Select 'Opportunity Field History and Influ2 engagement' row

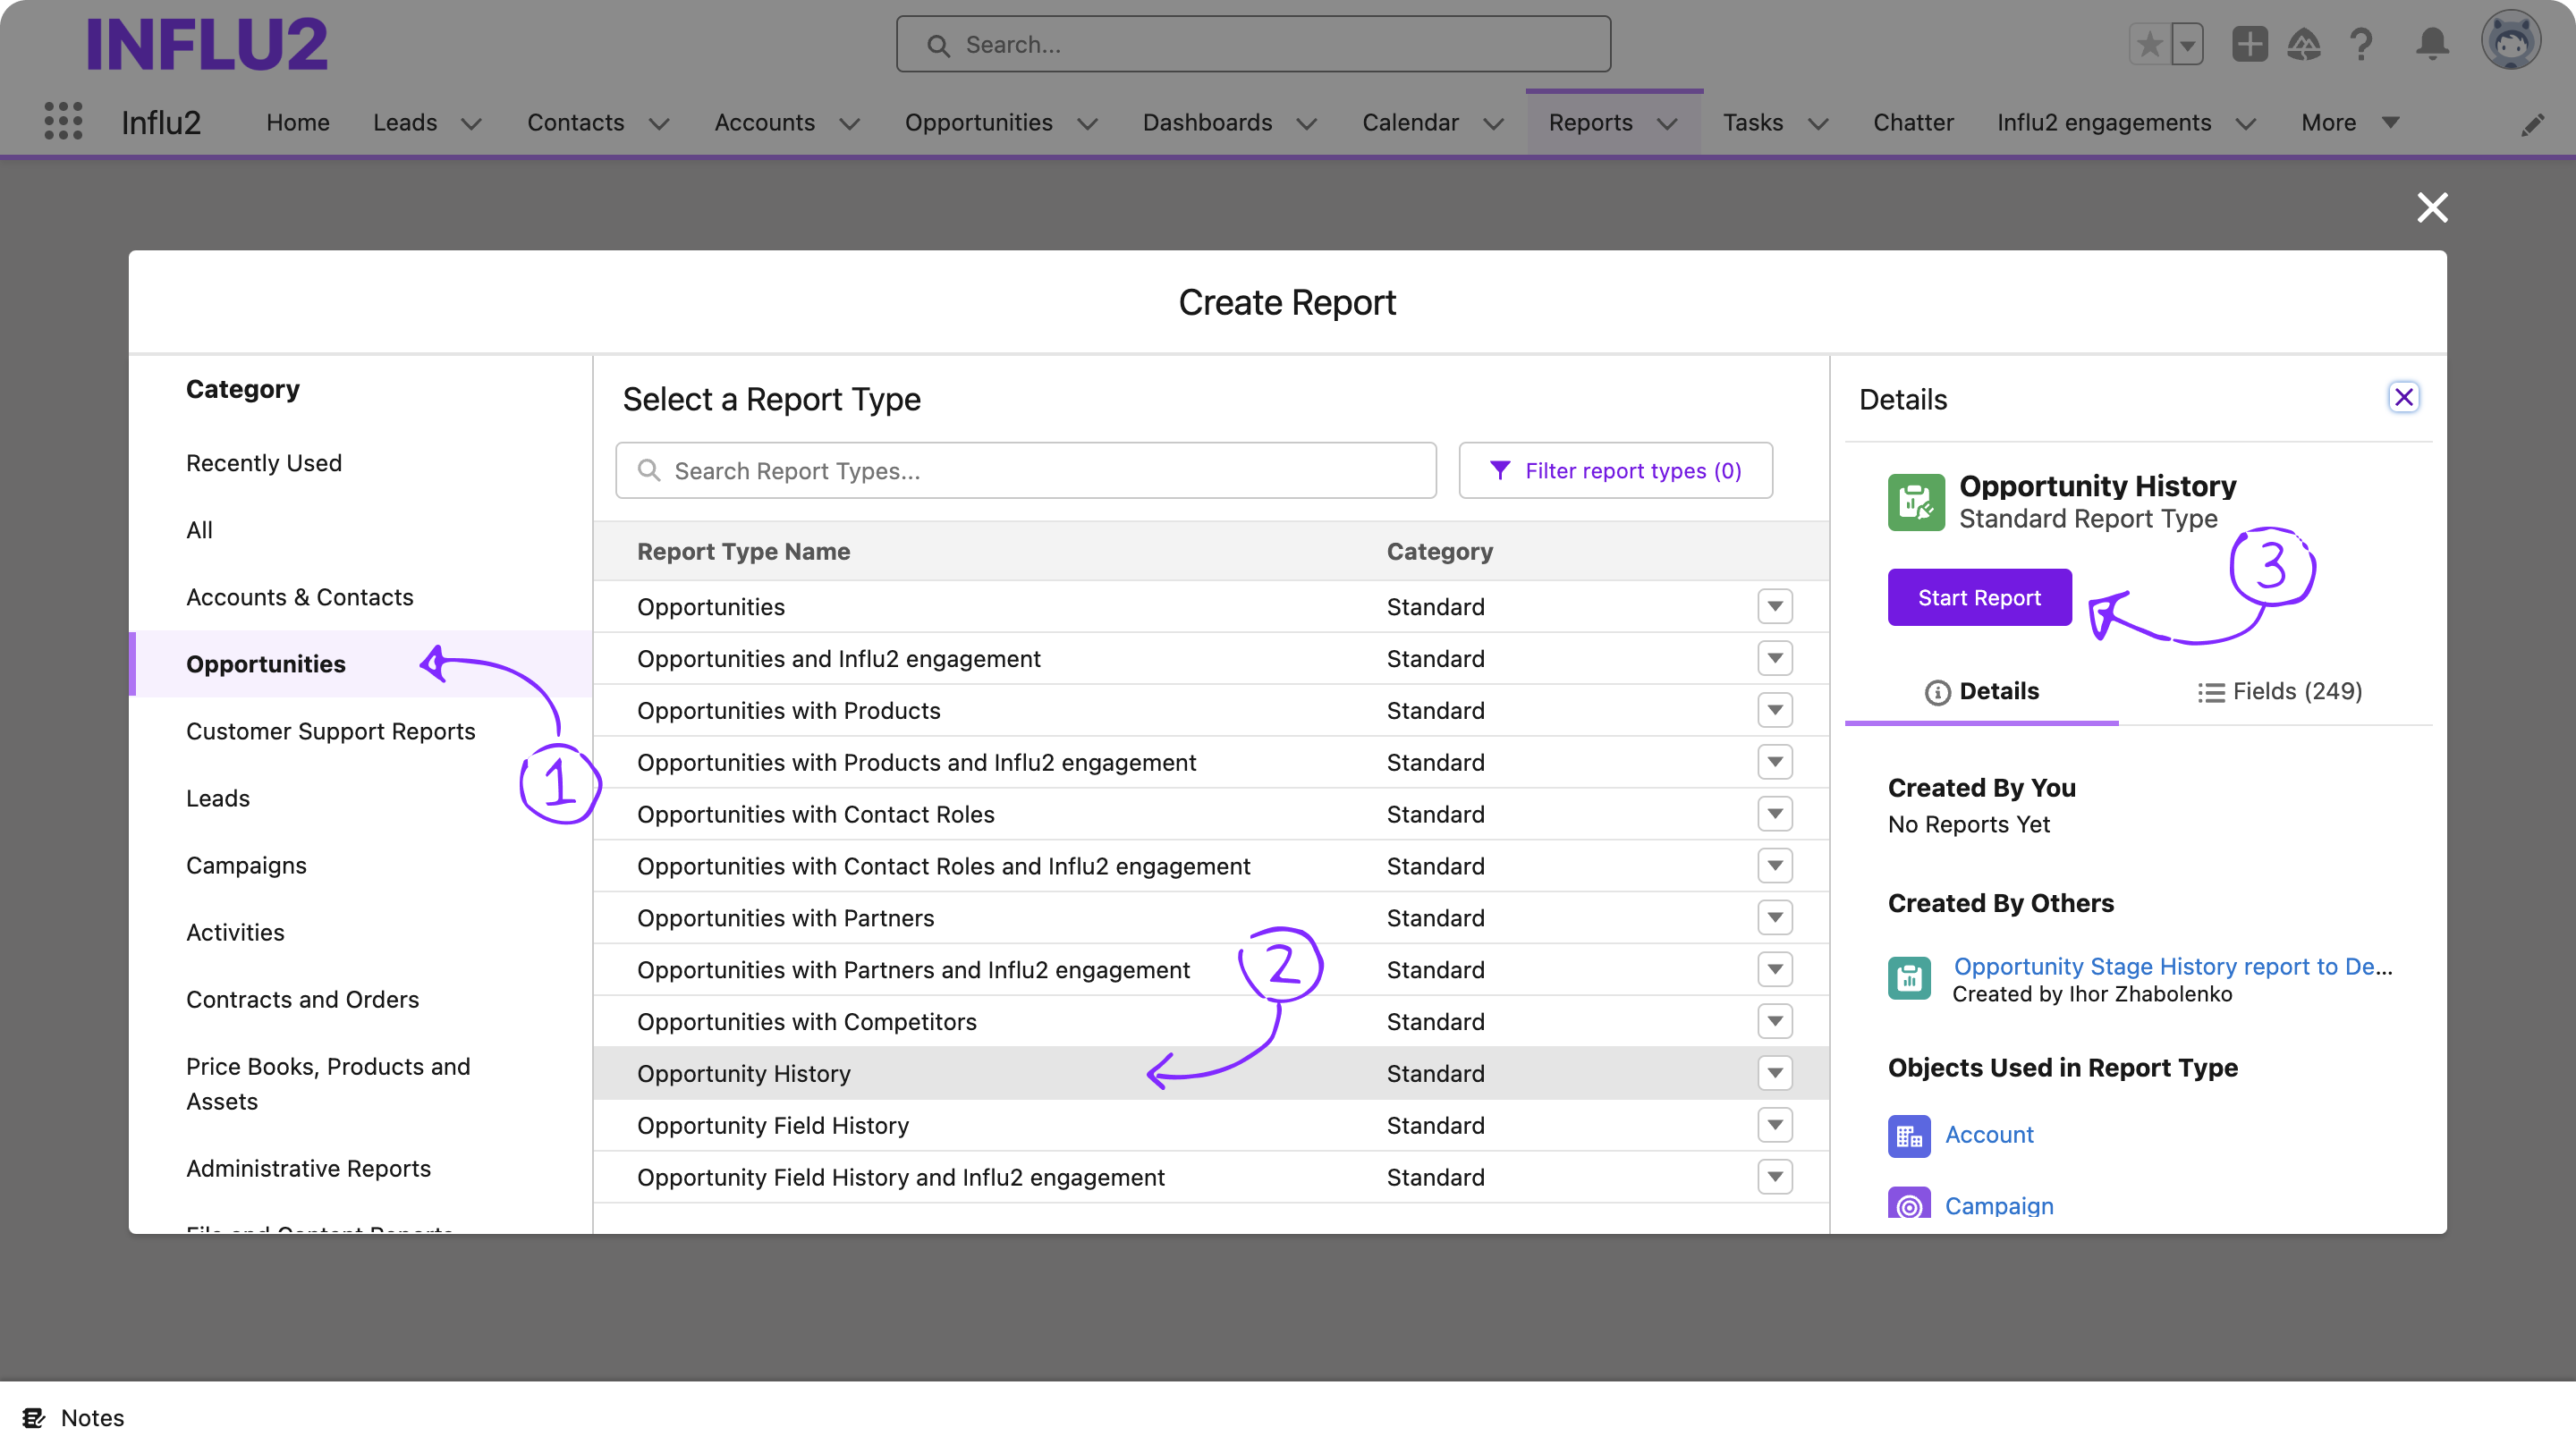point(1211,1177)
